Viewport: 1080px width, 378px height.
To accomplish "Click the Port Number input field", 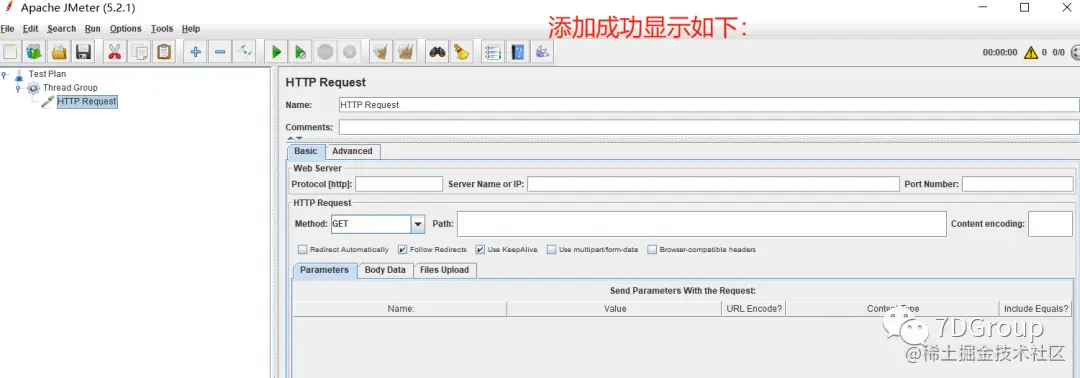I will click(1017, 184).
